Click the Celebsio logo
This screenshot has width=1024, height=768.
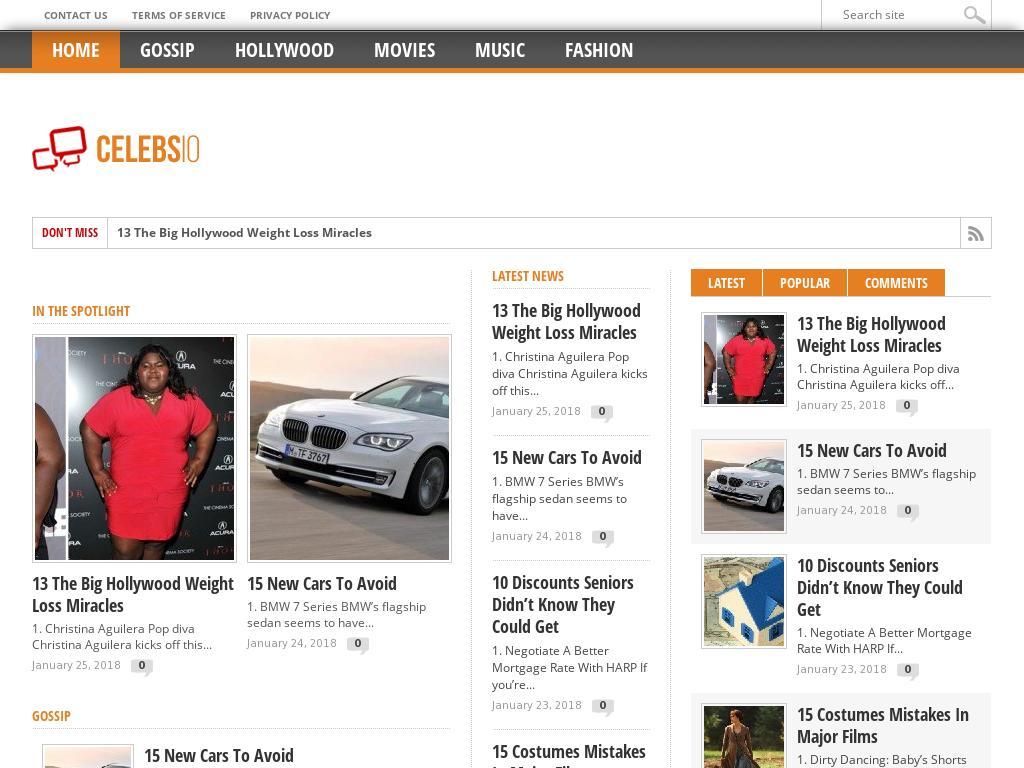116,149
